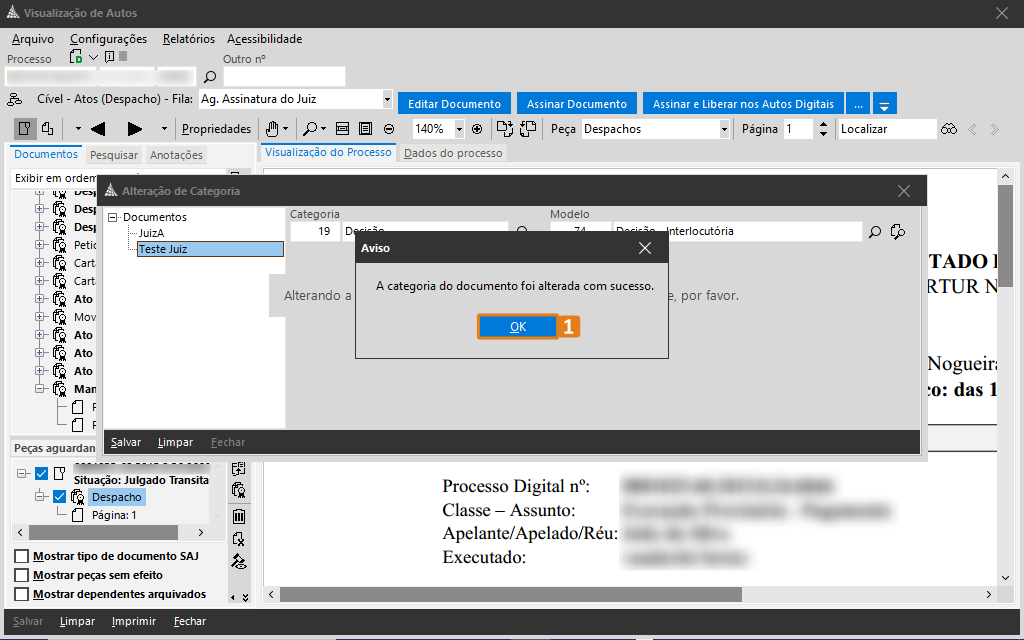Enable Mostrar tipo de documento SAJ
Screen dimensions: 1024x640
pyautogui.click(x=21, y=557)
